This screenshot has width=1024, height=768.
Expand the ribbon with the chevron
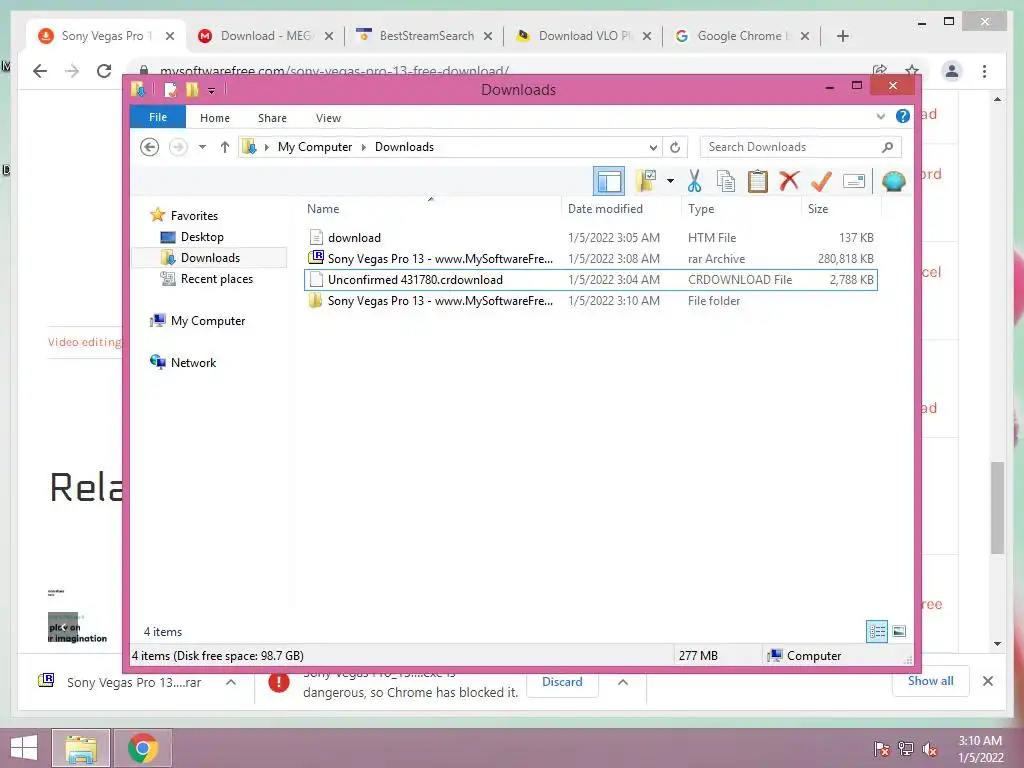pyautogui.click(x=880, y=117)
